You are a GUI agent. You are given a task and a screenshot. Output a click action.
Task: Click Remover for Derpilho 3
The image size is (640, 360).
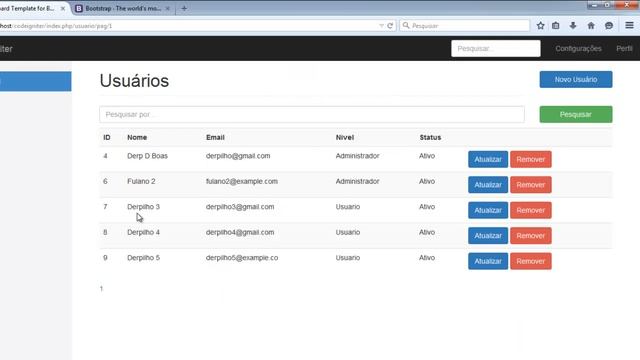click(x=531, y=210)
